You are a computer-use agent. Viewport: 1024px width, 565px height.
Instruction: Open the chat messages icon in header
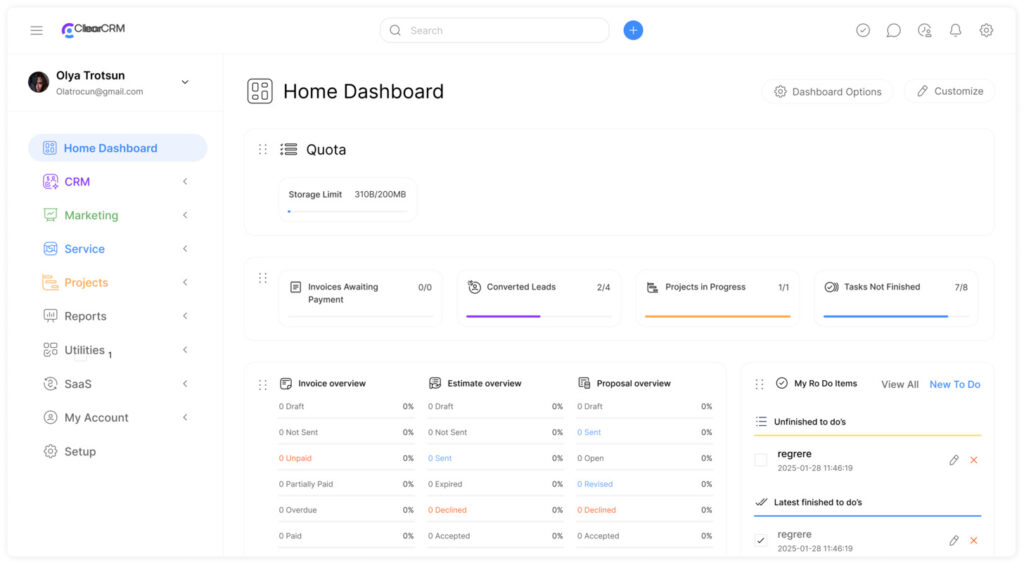(894, 31)
